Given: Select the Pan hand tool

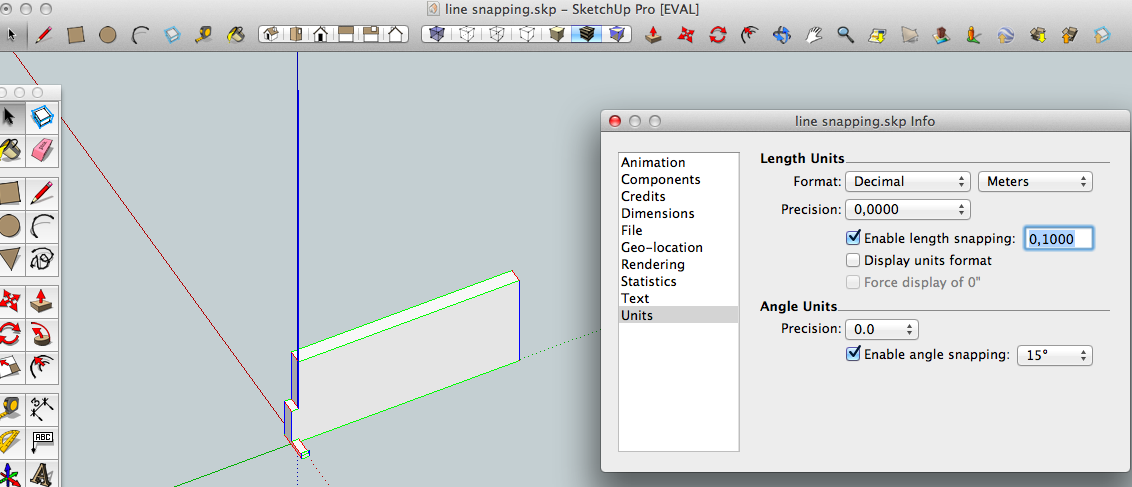Looking at the screenshot, I should [814, 35].
